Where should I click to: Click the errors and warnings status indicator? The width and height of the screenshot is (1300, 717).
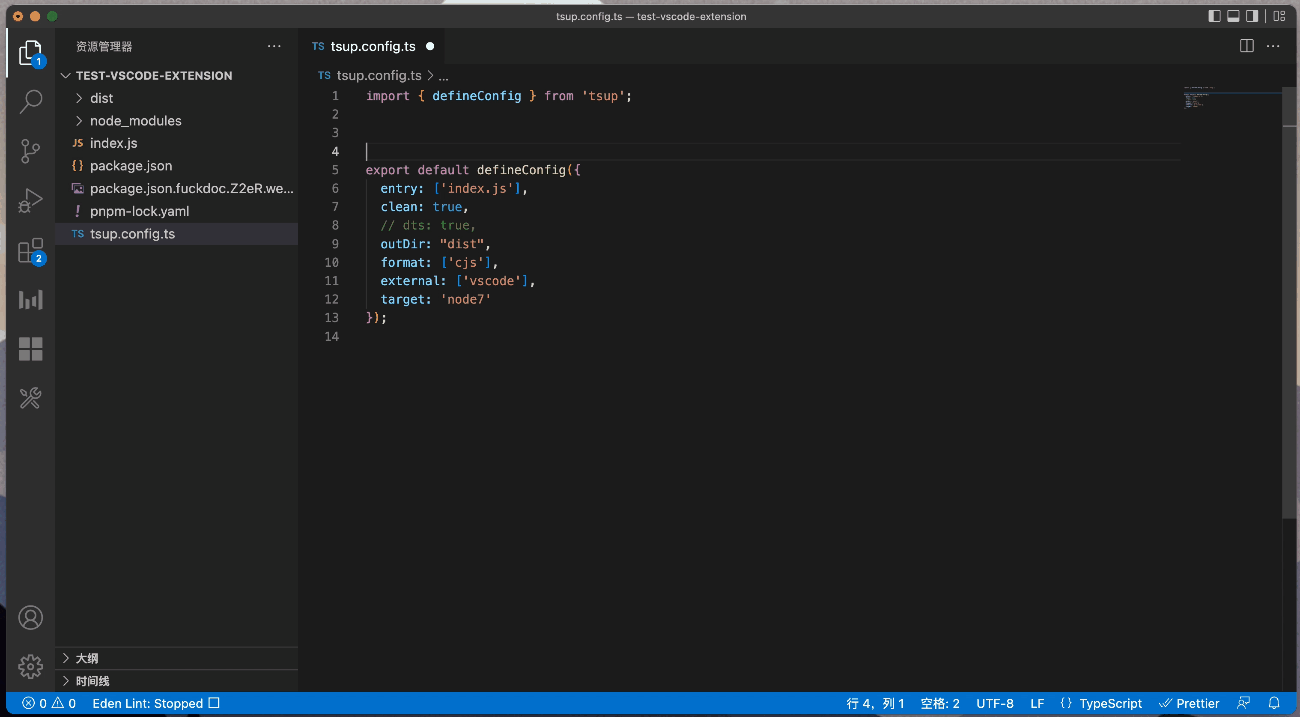(49, 703)
